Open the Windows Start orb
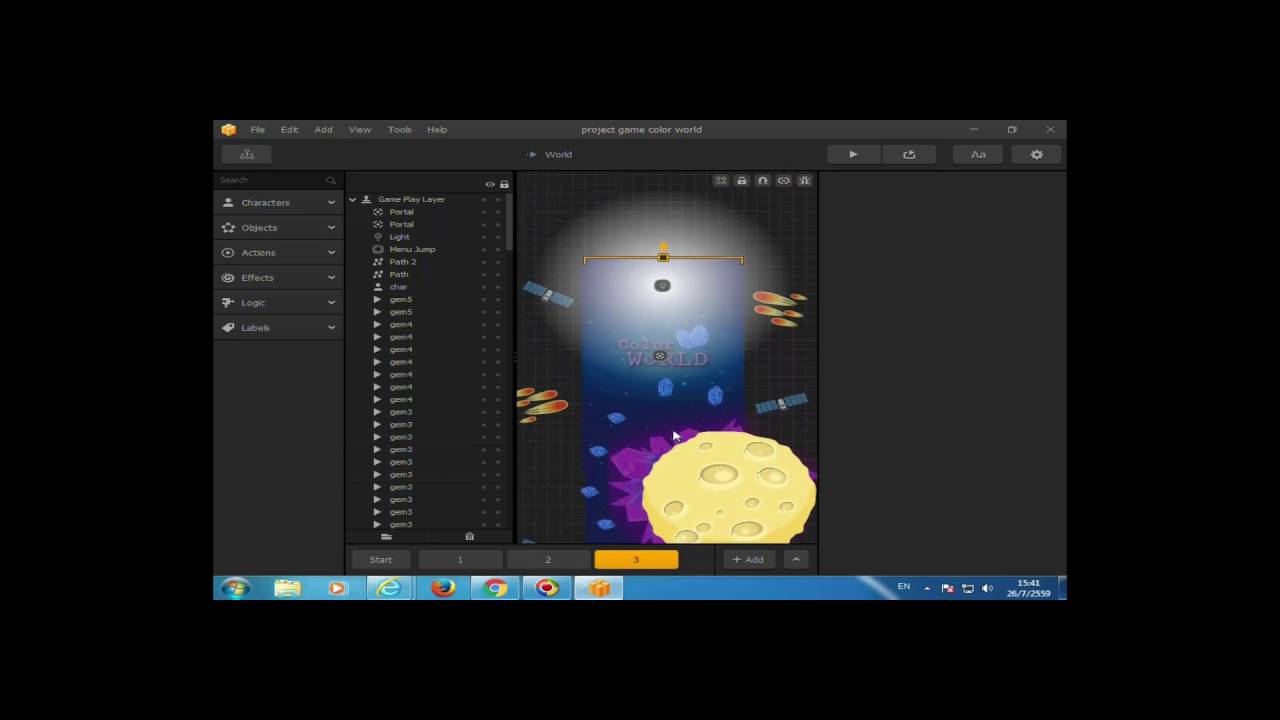The height and width of the screenshot is (720, 1280). click(x=236, y=588)
